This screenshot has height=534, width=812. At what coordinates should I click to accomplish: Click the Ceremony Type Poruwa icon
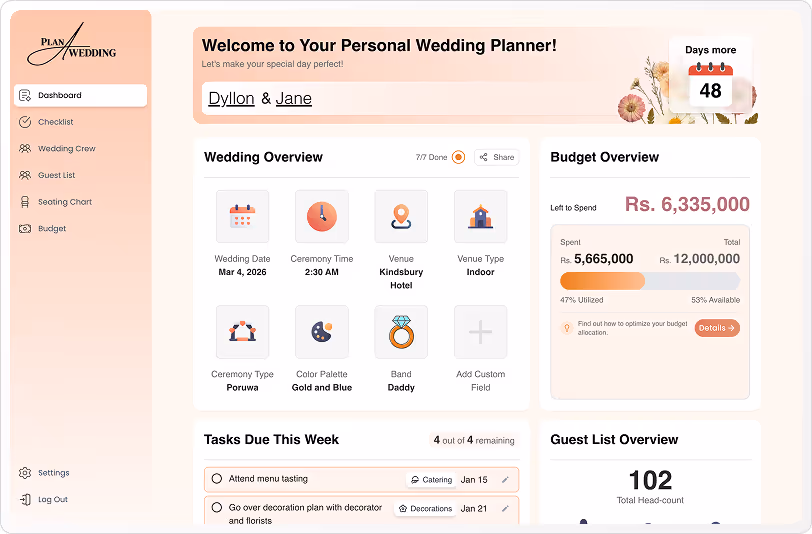(x=242, y=332)
